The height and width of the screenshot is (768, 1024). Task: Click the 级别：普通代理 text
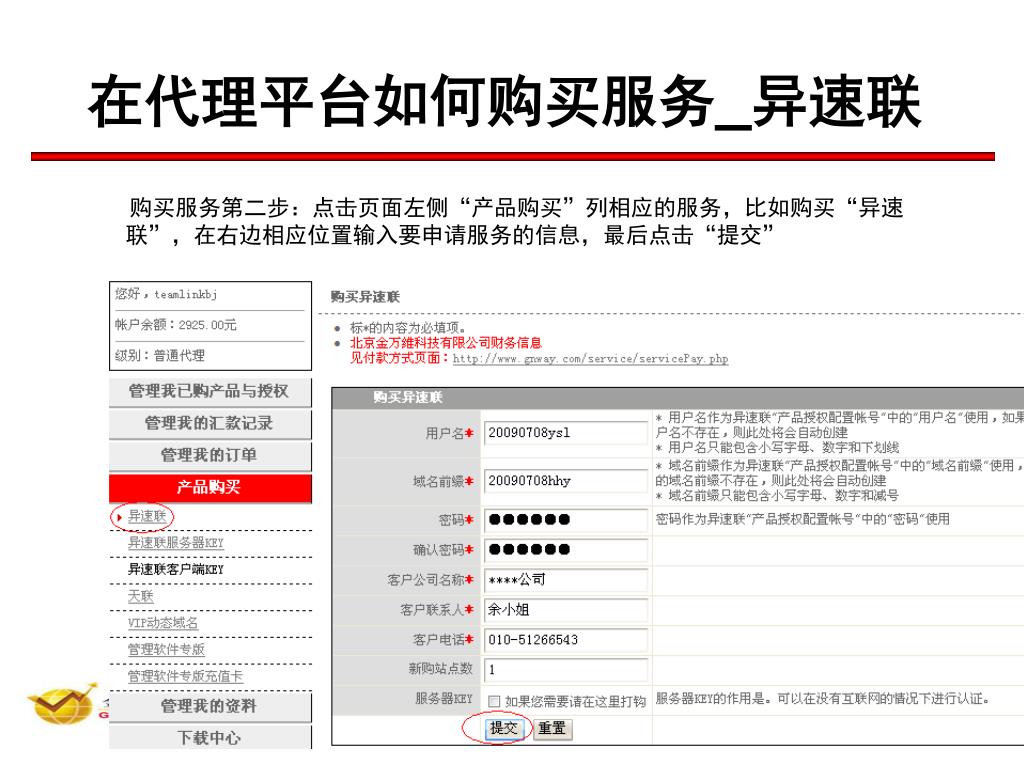(159, 356)
